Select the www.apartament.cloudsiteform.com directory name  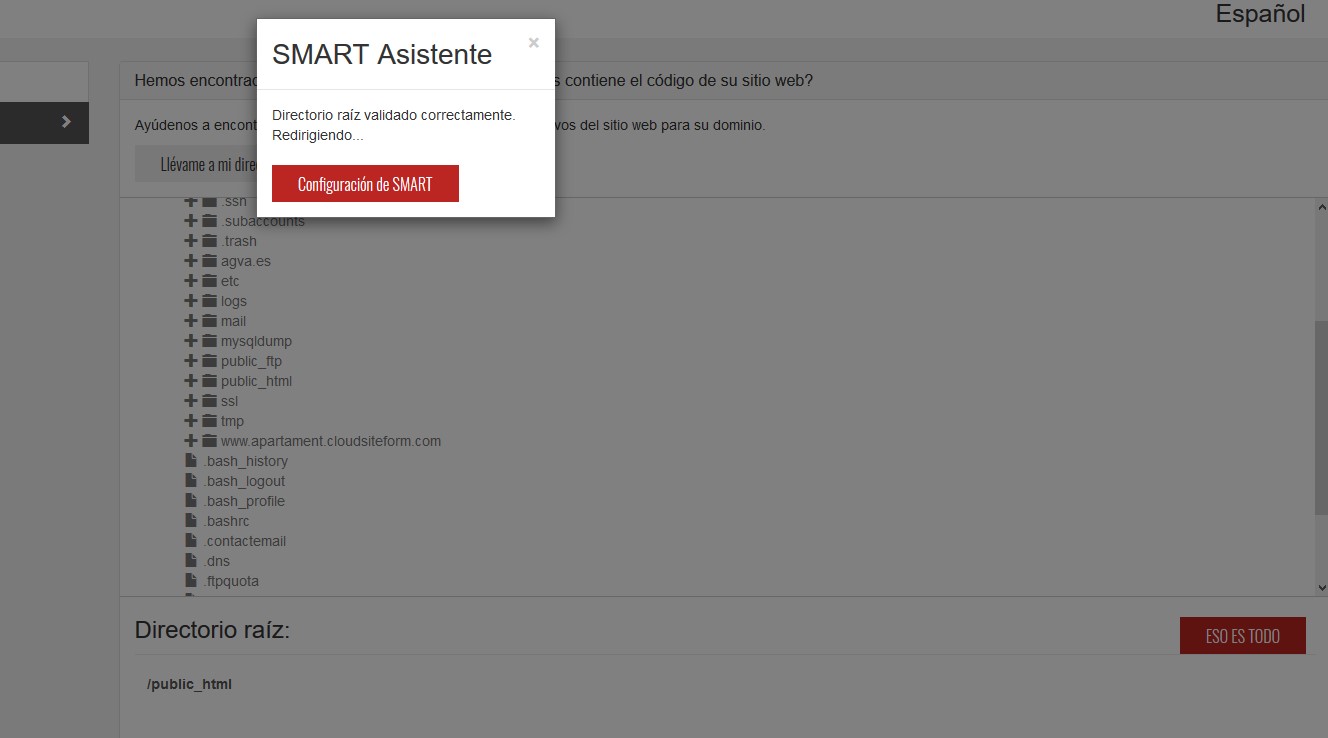point(331,441)
